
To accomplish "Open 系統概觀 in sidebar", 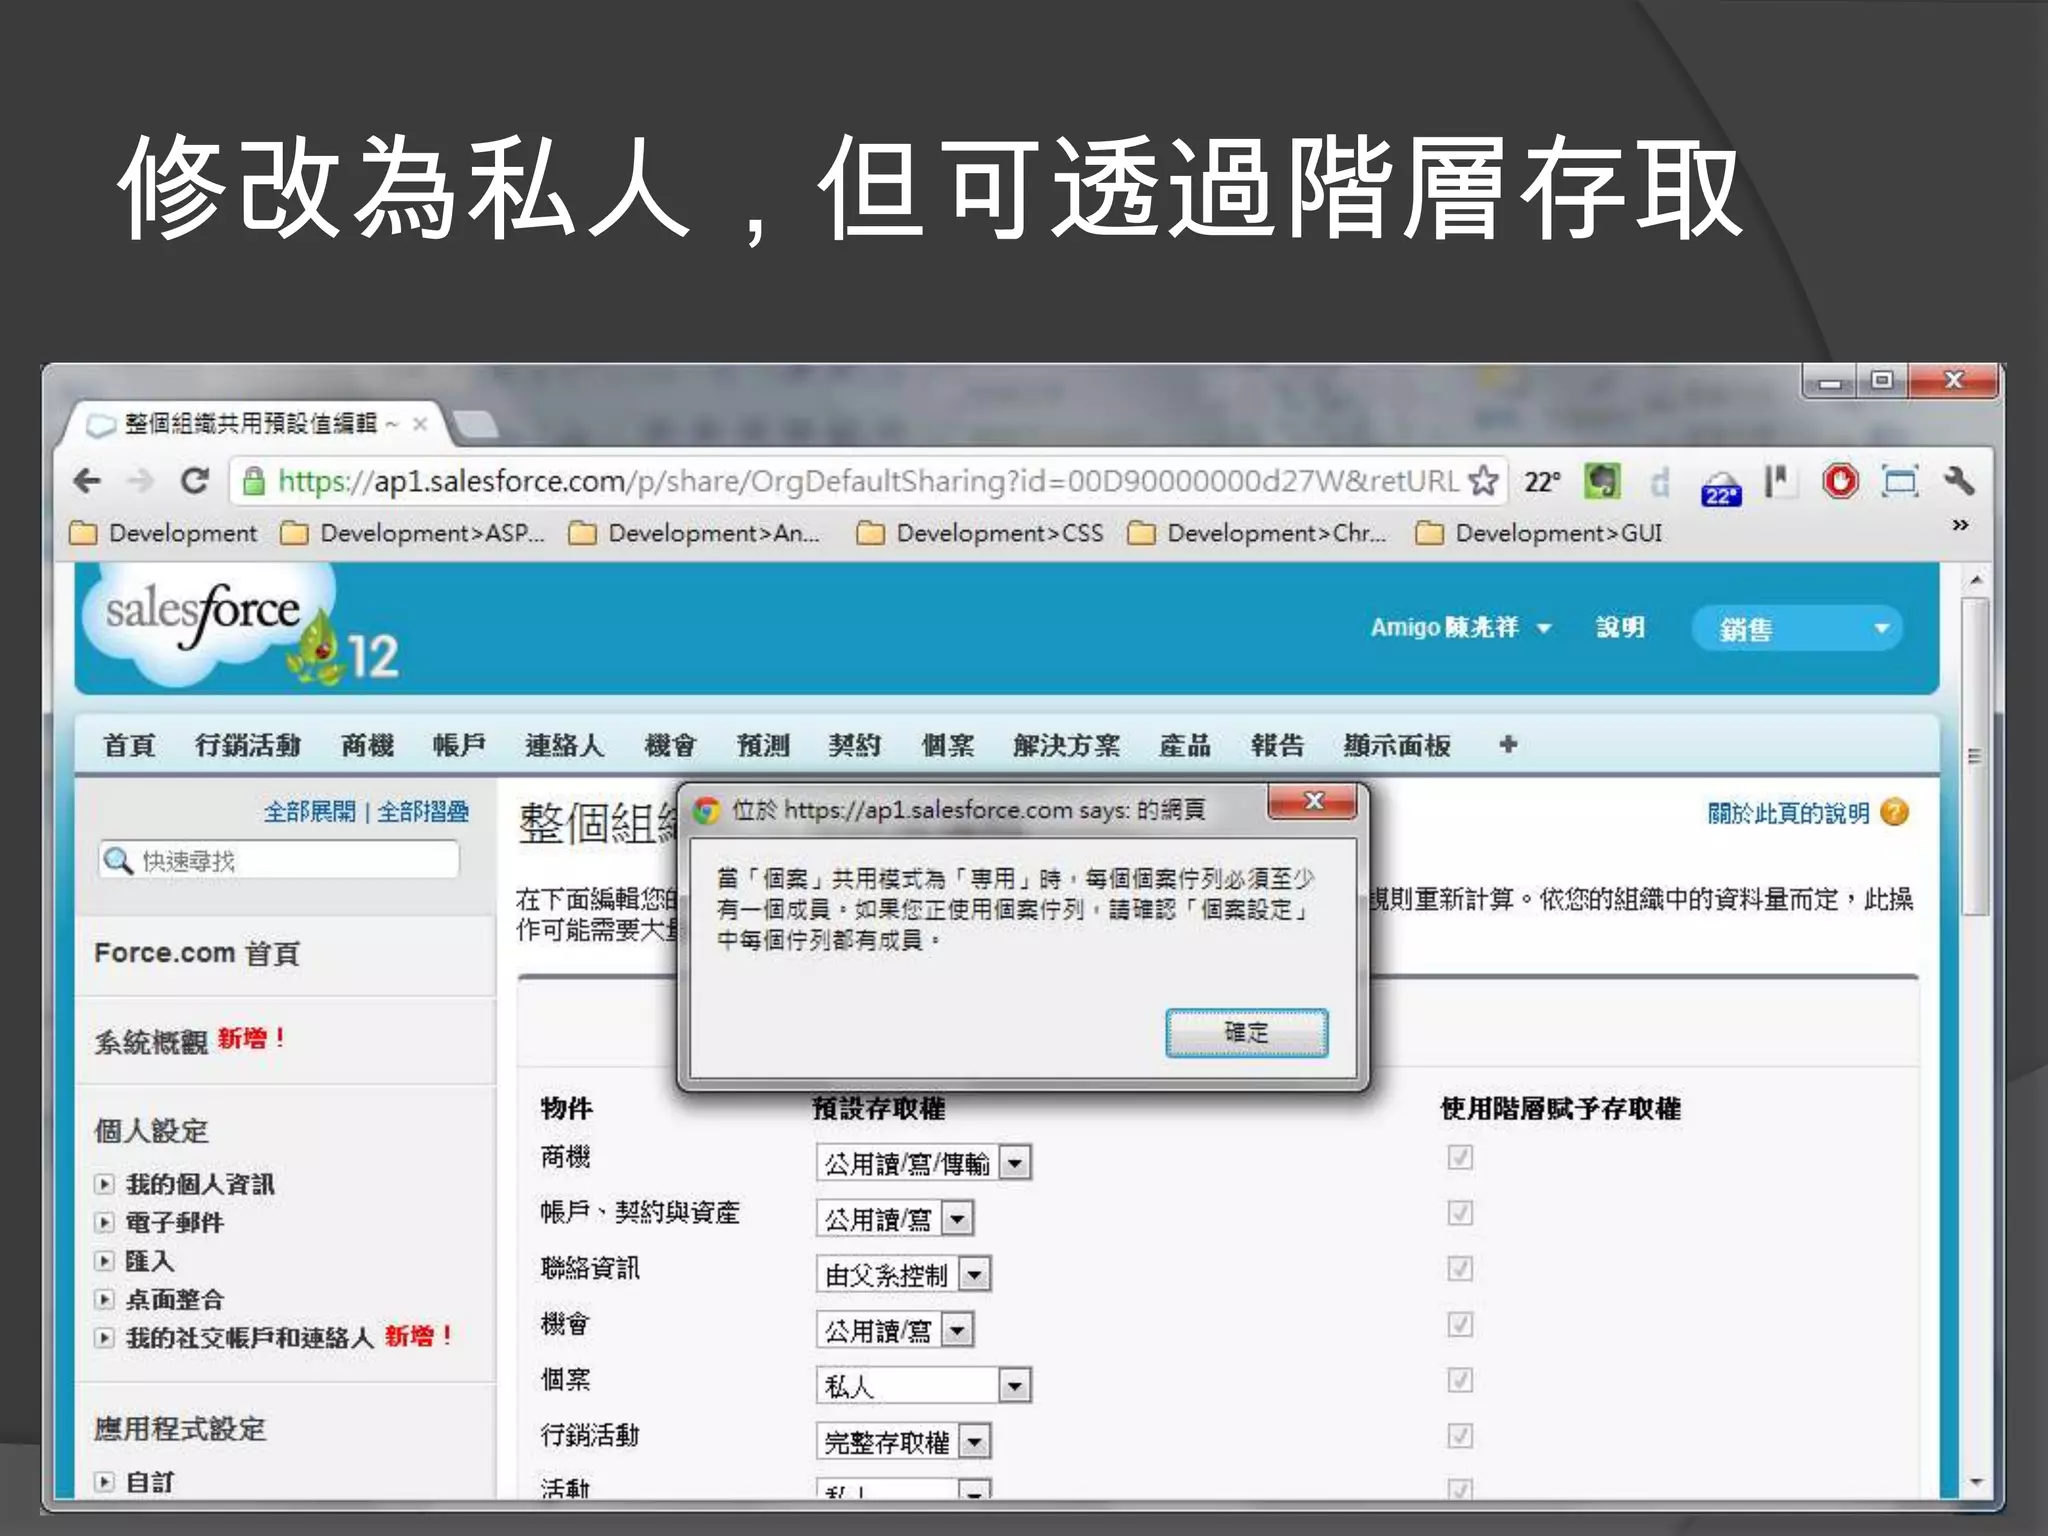I will pos(151,1041).
